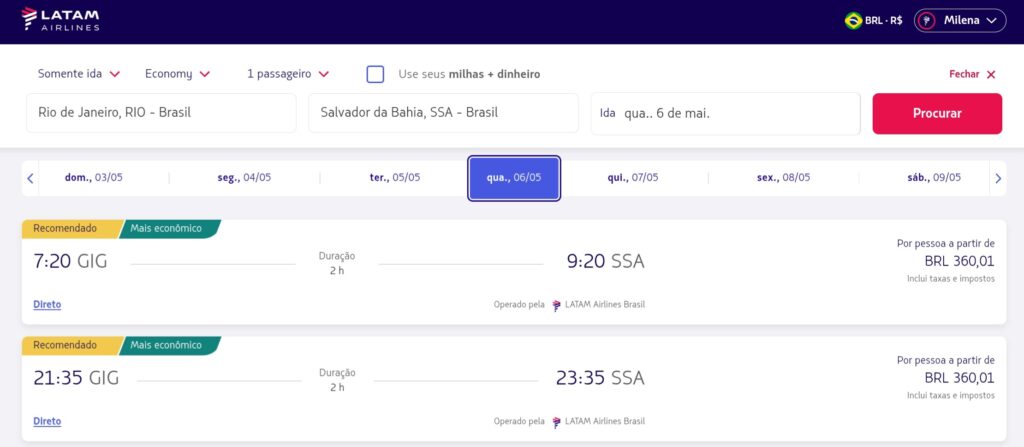Show next dates with right arrow
The image size is (1024, 447).
tap(997, 179)
